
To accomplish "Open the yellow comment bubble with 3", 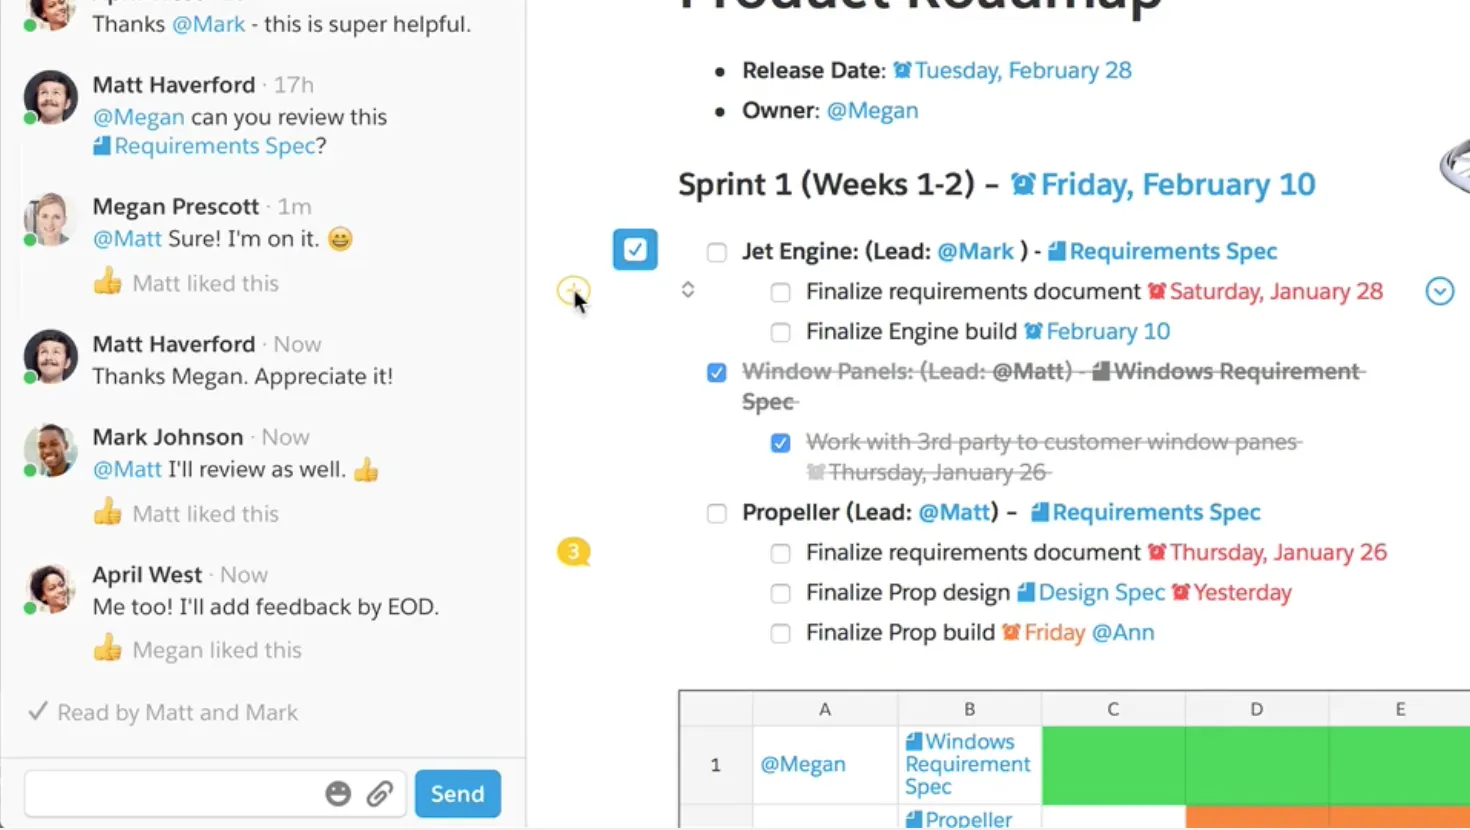I will pyautogui.click(x=573, y=551).
